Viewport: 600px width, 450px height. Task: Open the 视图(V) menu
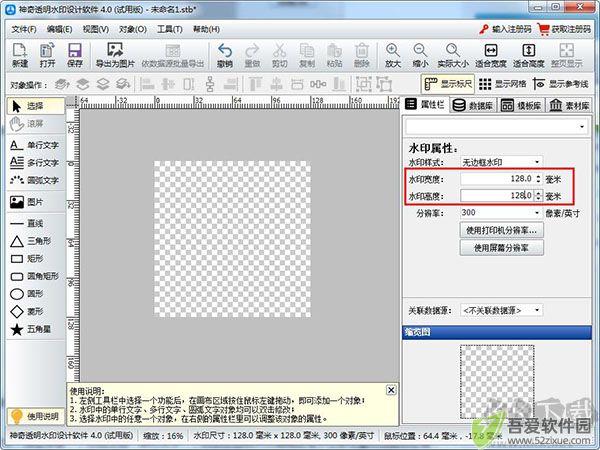tap(96, 29)
